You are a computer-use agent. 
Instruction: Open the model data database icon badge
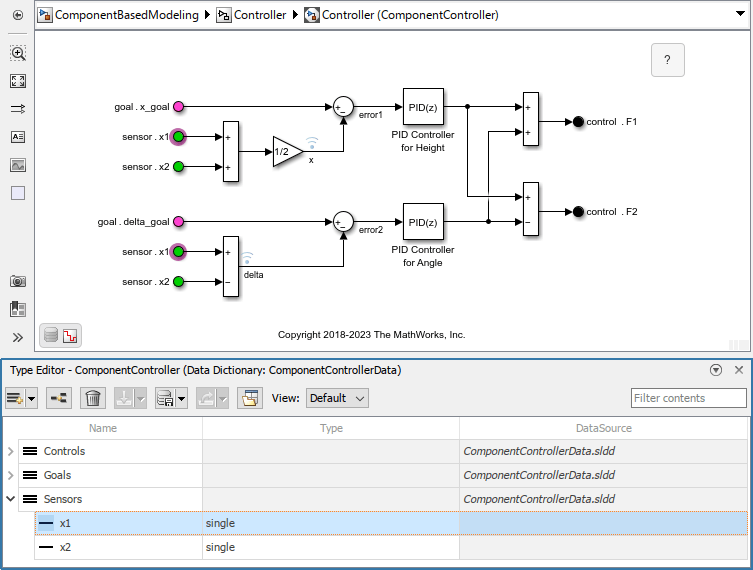point(51,335)
